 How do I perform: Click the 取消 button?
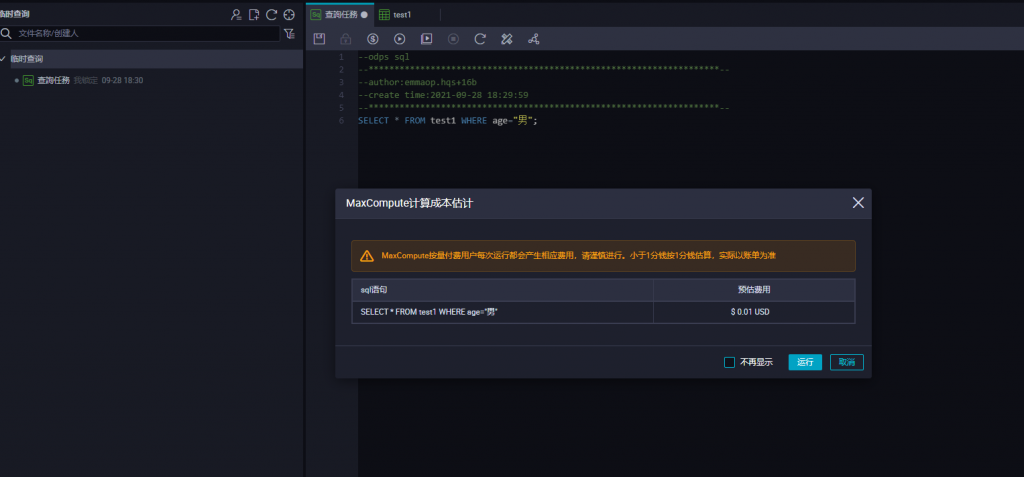coord(846,362)
